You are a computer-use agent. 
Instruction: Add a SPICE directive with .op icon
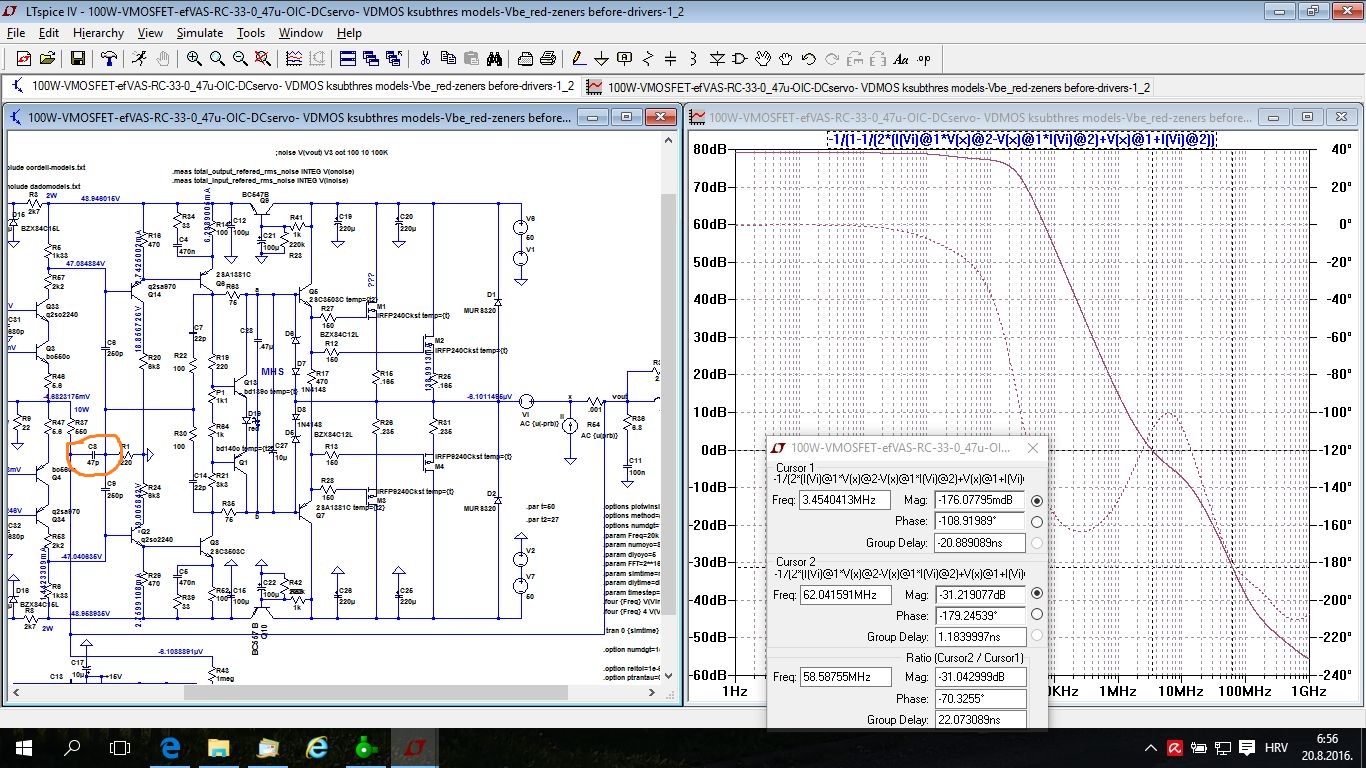925,59
